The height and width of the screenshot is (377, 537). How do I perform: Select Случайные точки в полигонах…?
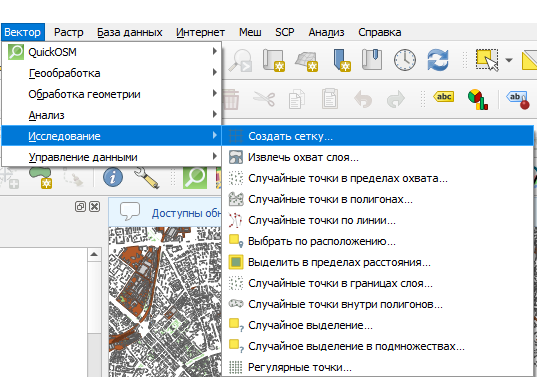tap(378, 199)
